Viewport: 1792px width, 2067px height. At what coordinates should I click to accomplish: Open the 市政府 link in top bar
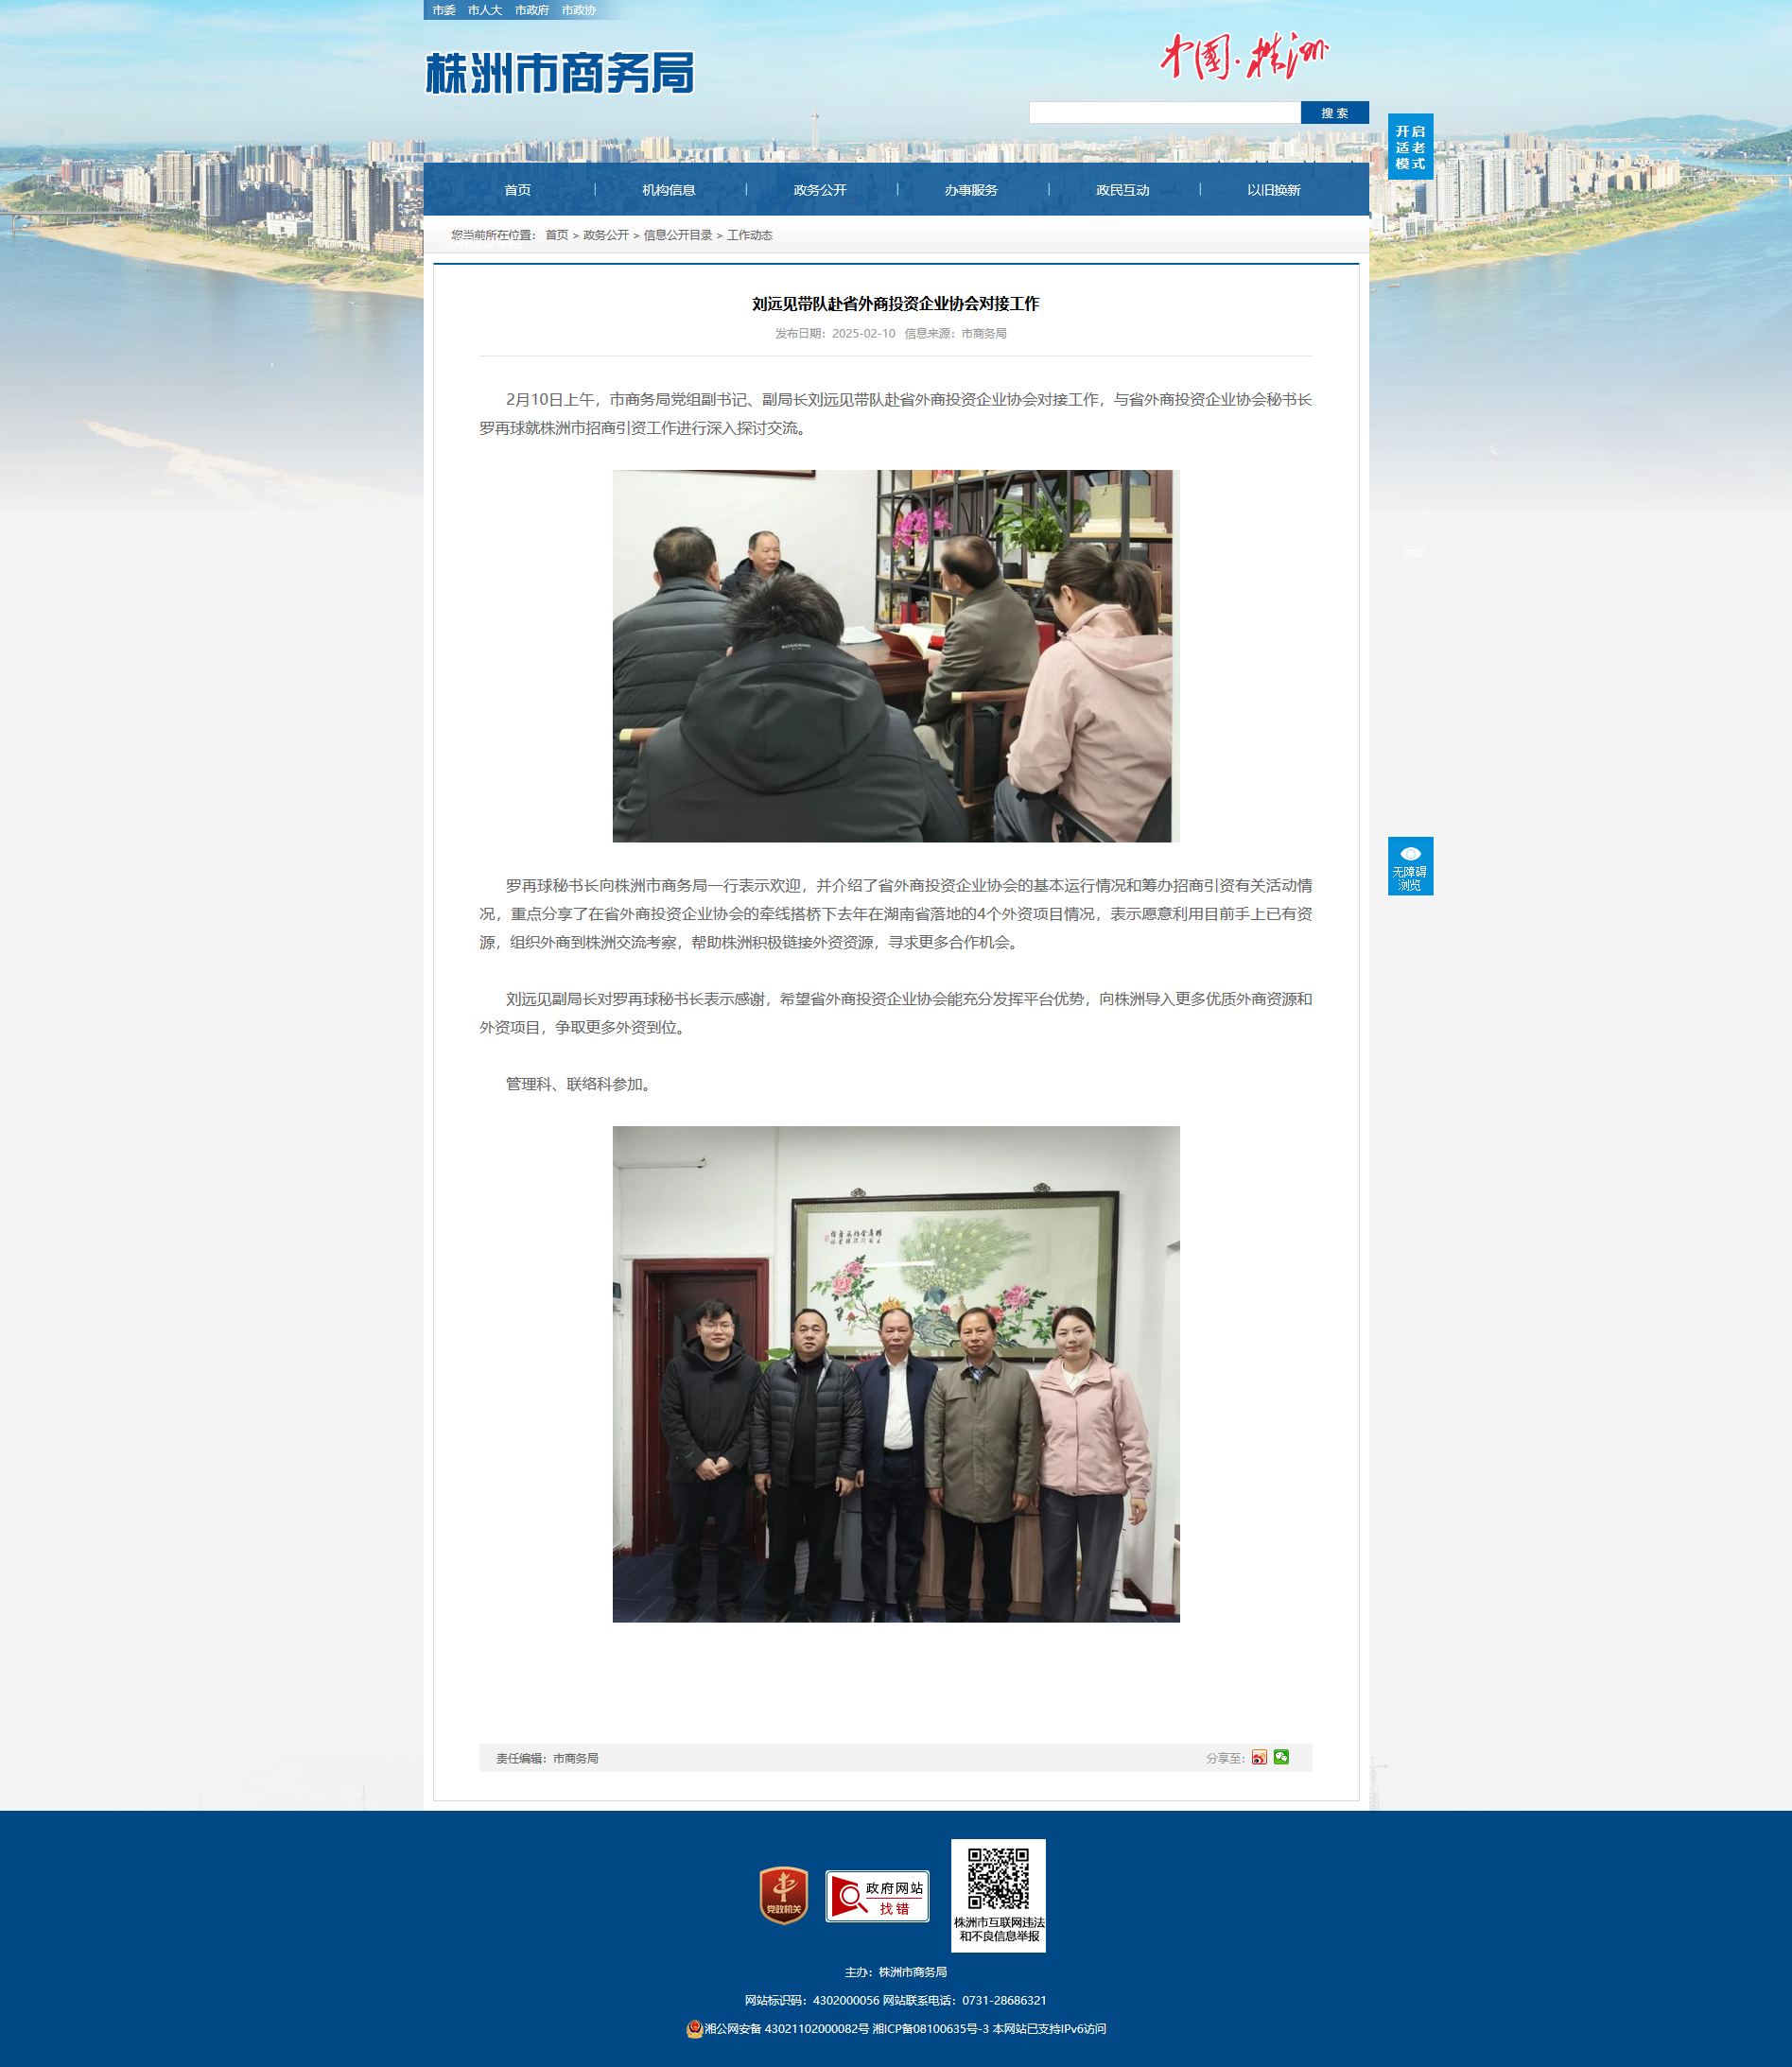pyautogui.click(x=531, y=10)
